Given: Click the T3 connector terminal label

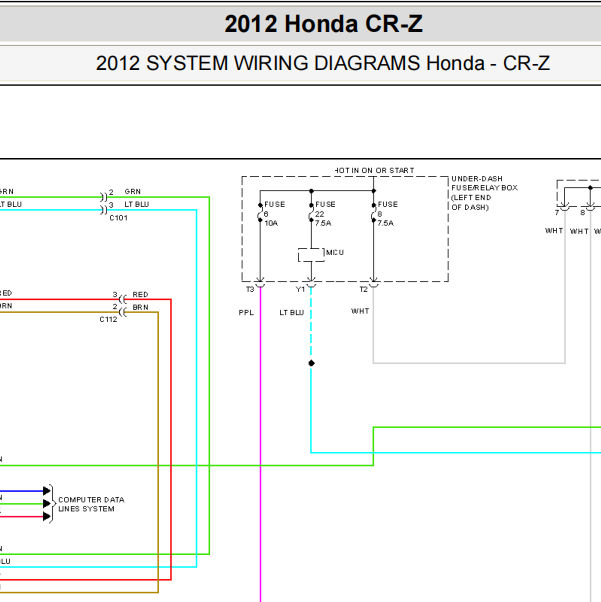Looking at the screenshot, I should 250,289.
